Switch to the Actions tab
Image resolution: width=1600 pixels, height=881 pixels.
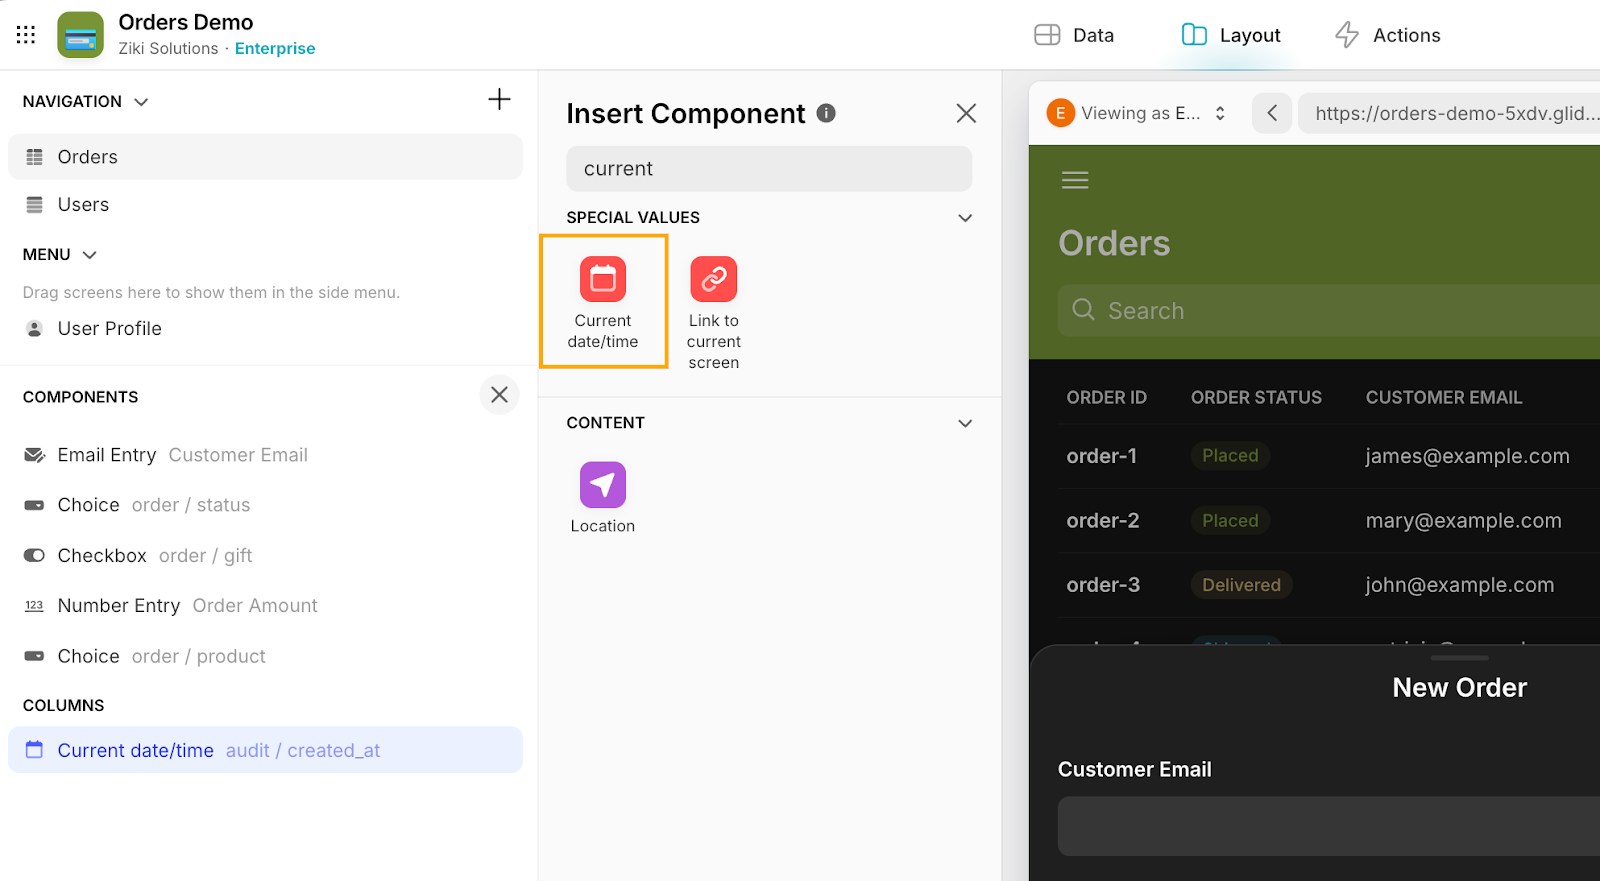coord(1387,35)
